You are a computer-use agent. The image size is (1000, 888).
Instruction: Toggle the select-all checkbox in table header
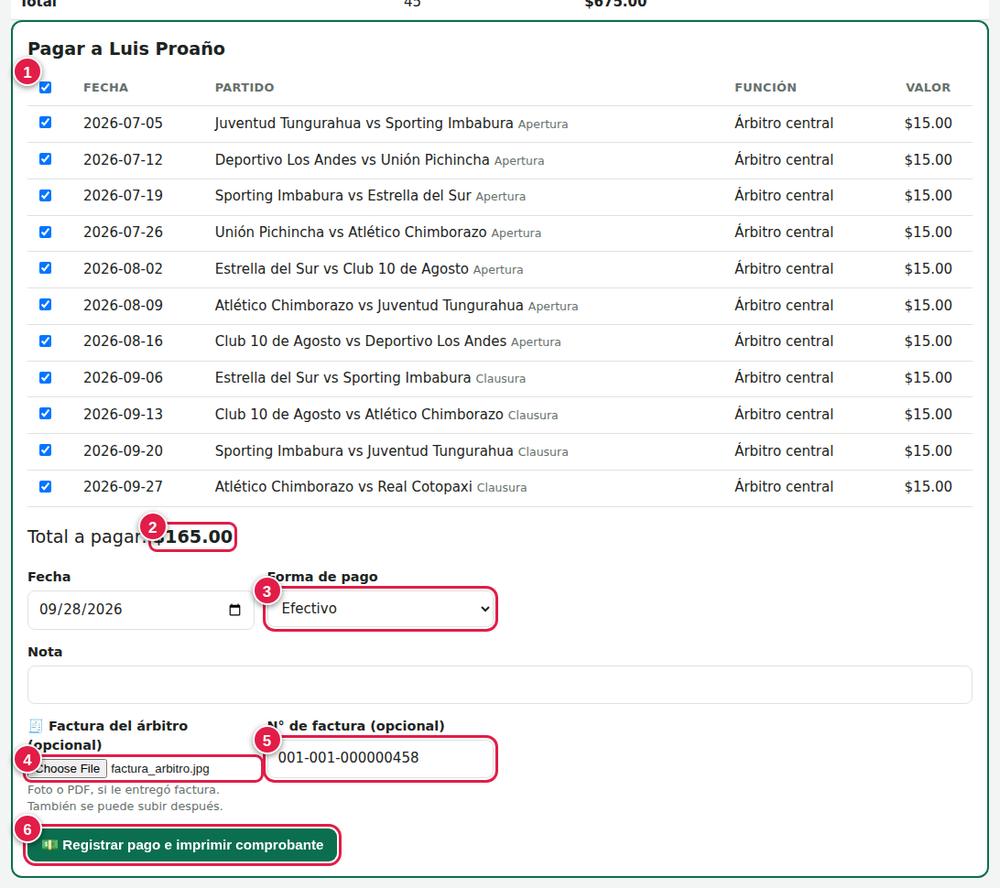click(45, 87)
